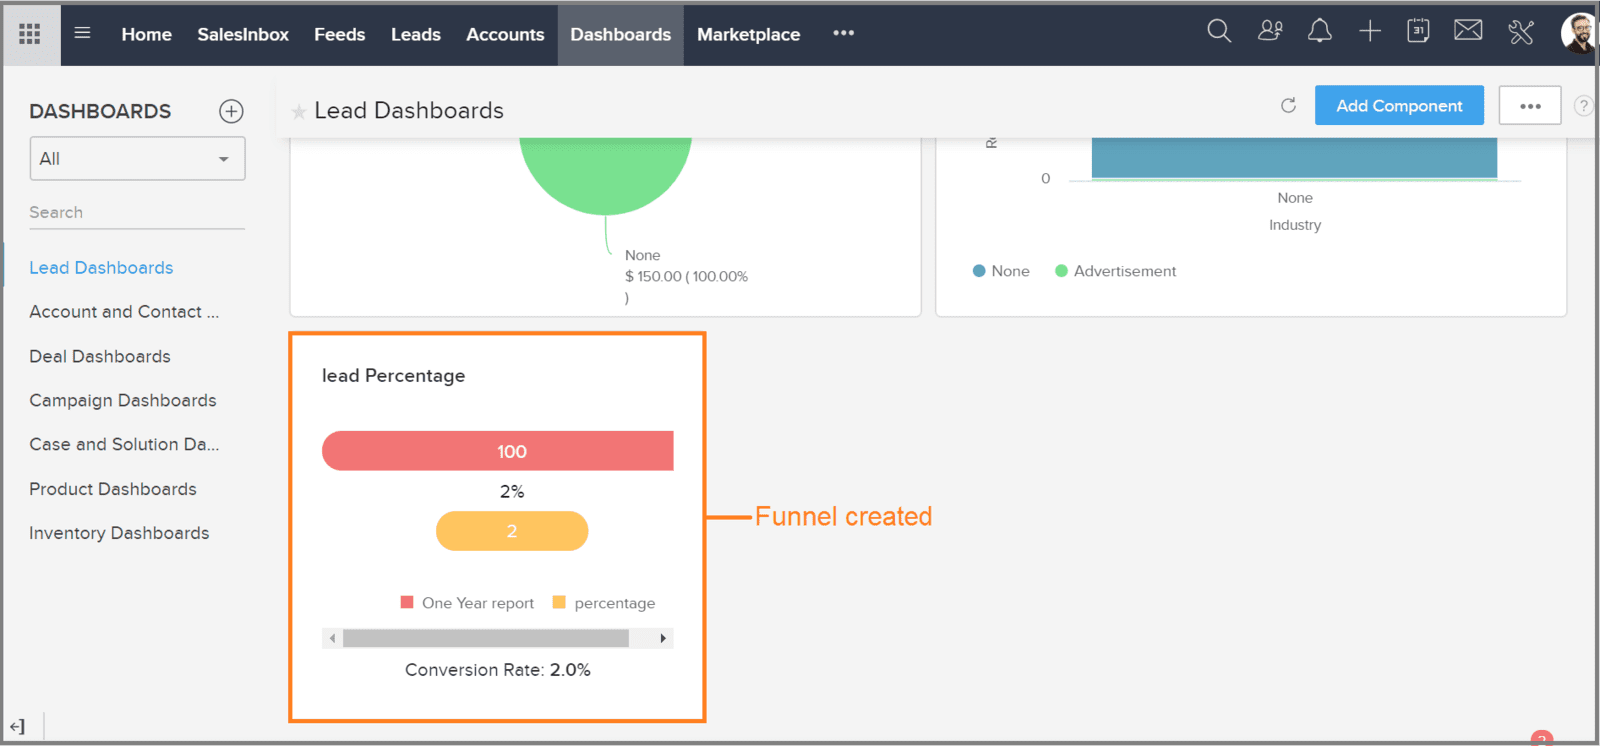1600x746 pixels.
Task: Toggle the hamburger sidebar menu
Action: click(82, 33)
